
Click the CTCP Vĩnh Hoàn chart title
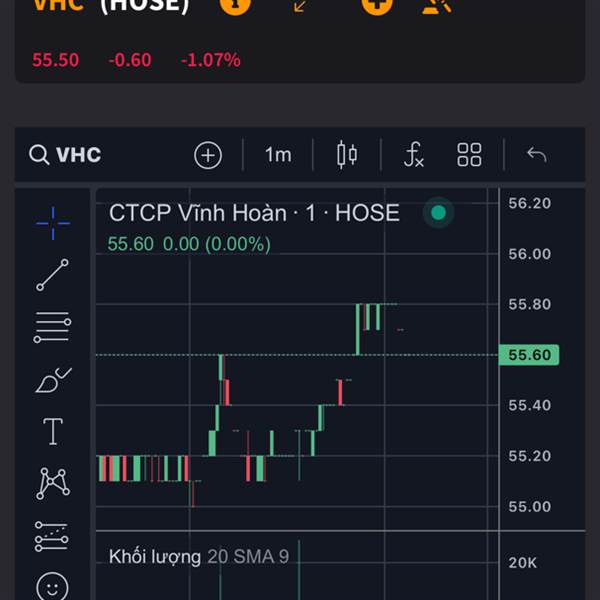coord(253,213)
